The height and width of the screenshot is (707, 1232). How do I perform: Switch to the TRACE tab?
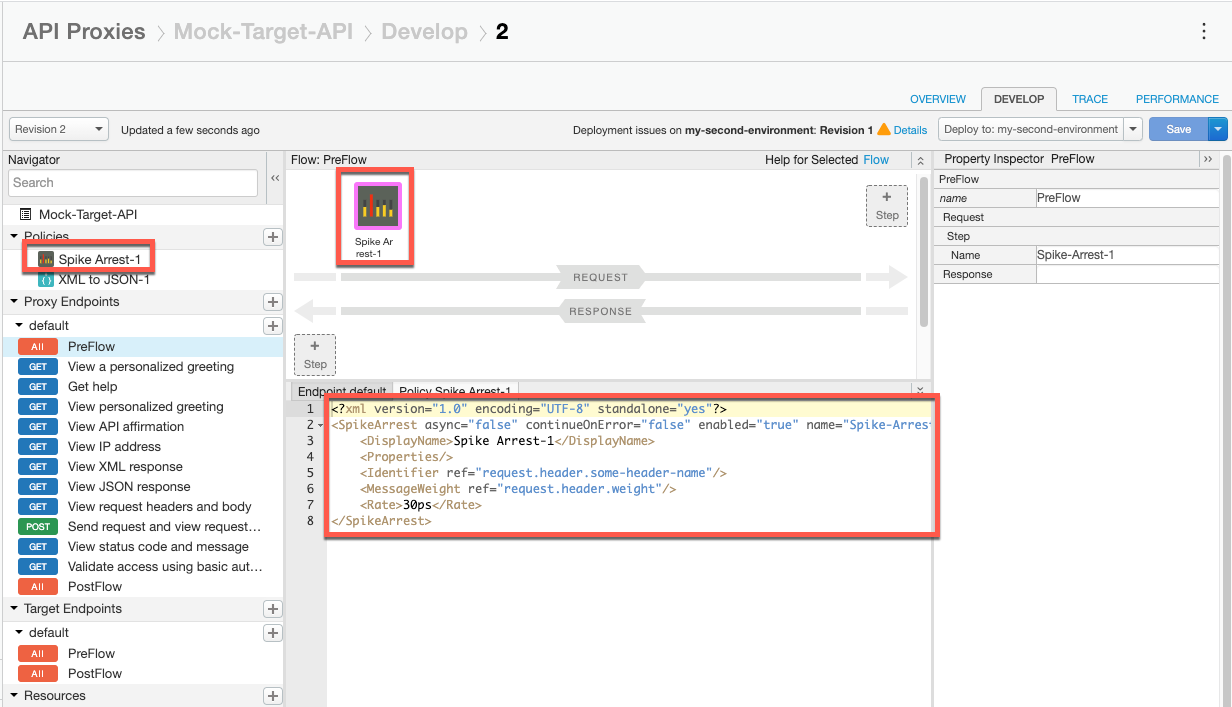(1090, 99)
